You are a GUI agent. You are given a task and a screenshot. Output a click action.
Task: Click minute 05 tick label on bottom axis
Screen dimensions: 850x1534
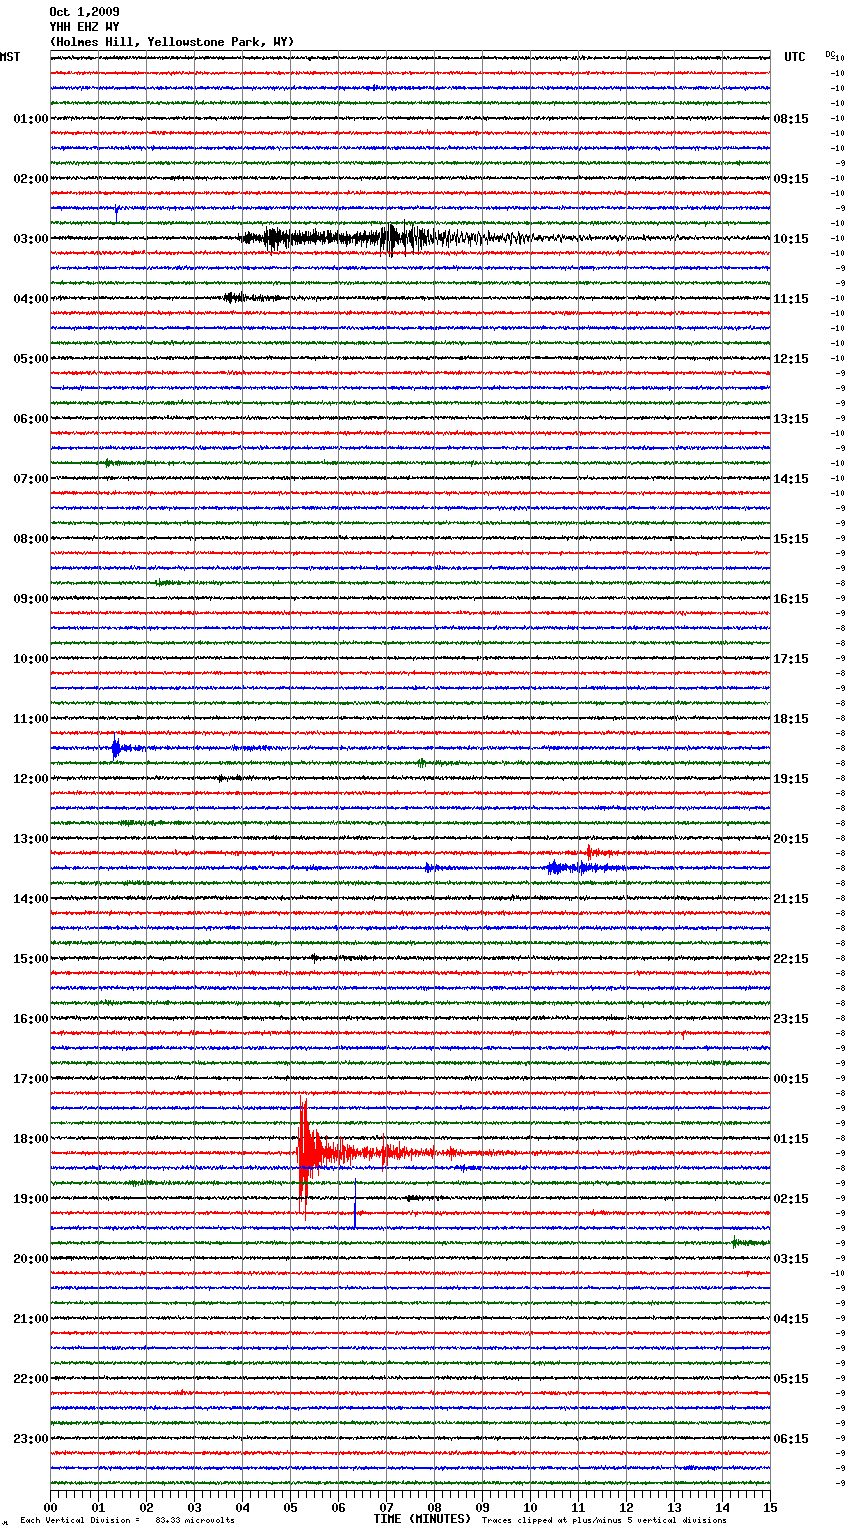coord(290,1507)
